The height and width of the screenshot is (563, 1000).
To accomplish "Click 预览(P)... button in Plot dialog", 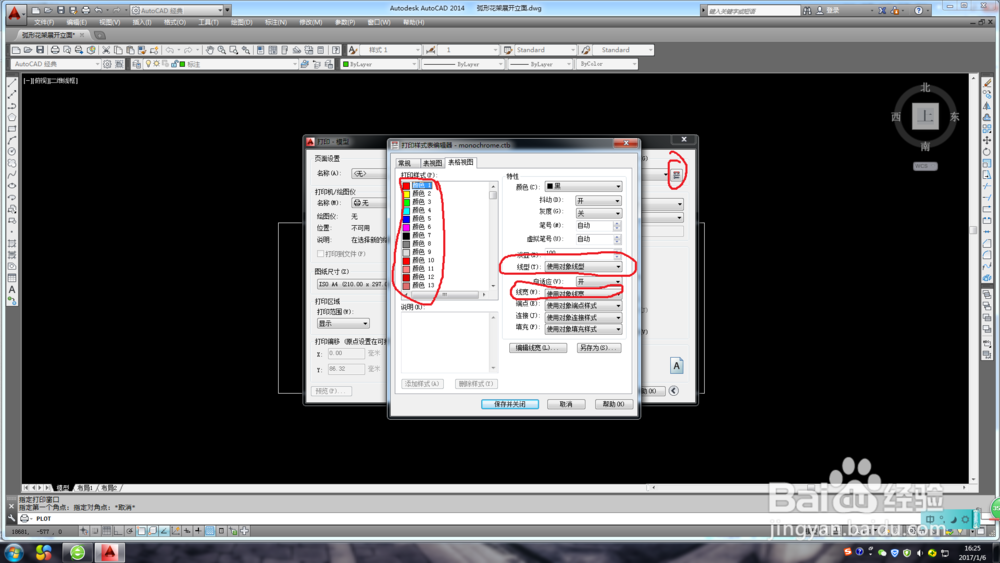I will click(332, 391).
